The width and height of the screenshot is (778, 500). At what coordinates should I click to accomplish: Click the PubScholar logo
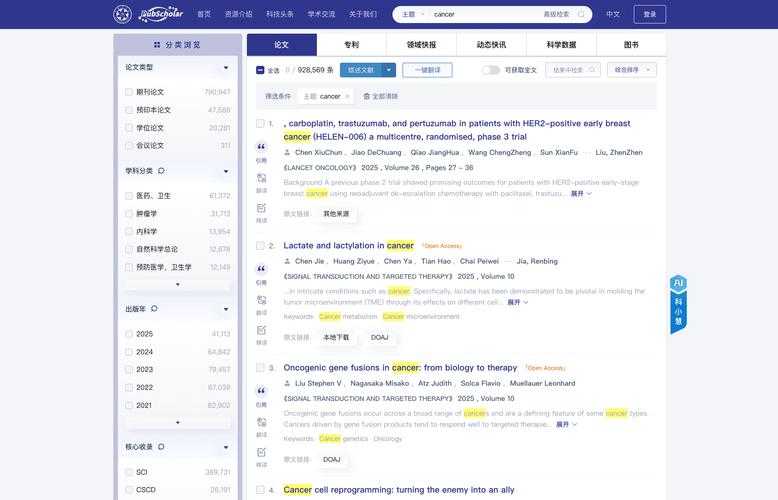(x=148, y=14)
